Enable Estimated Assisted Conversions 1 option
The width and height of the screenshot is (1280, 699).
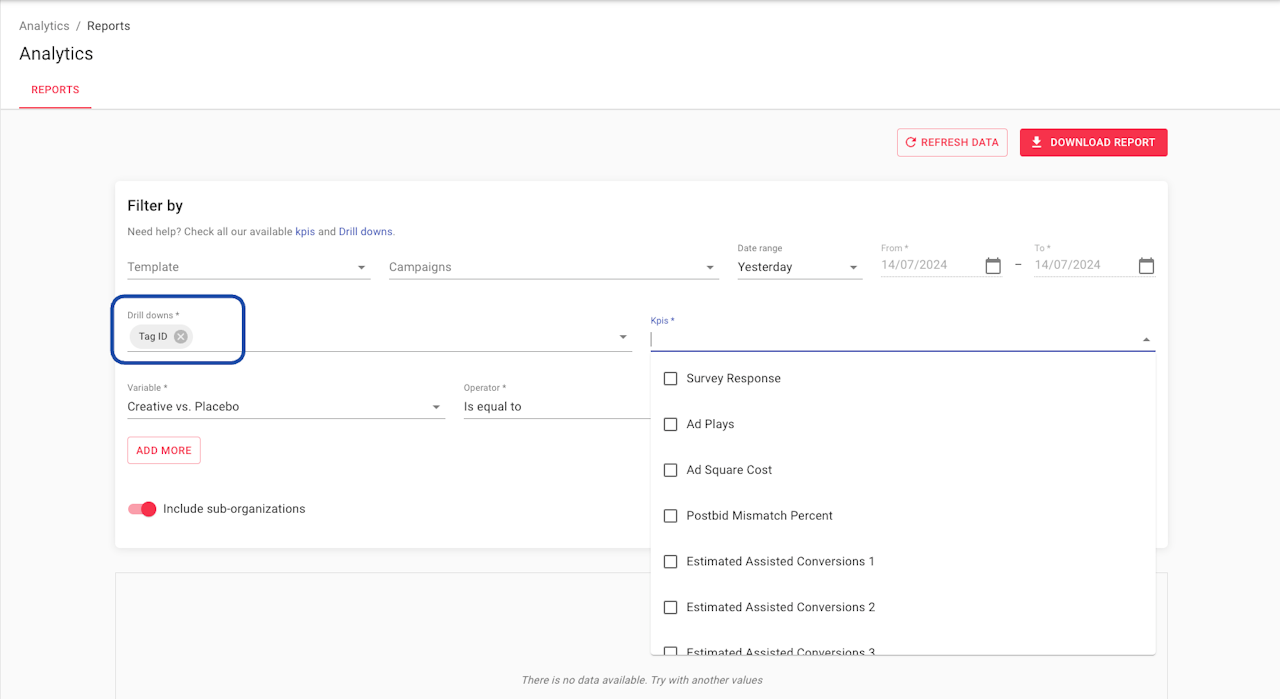click(671, 562)
